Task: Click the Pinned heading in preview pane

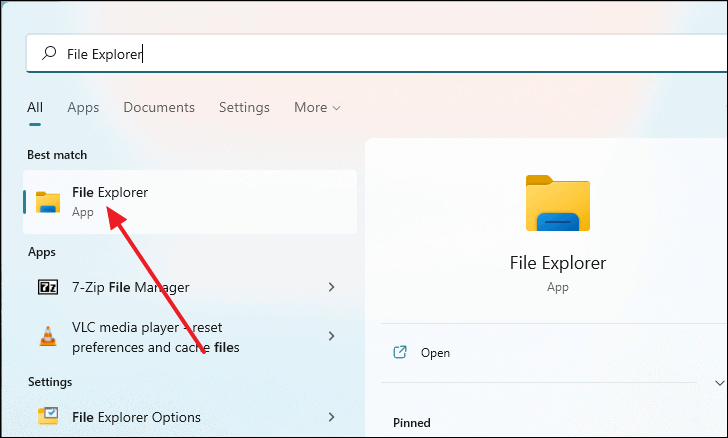Action: tap(412, 423)
